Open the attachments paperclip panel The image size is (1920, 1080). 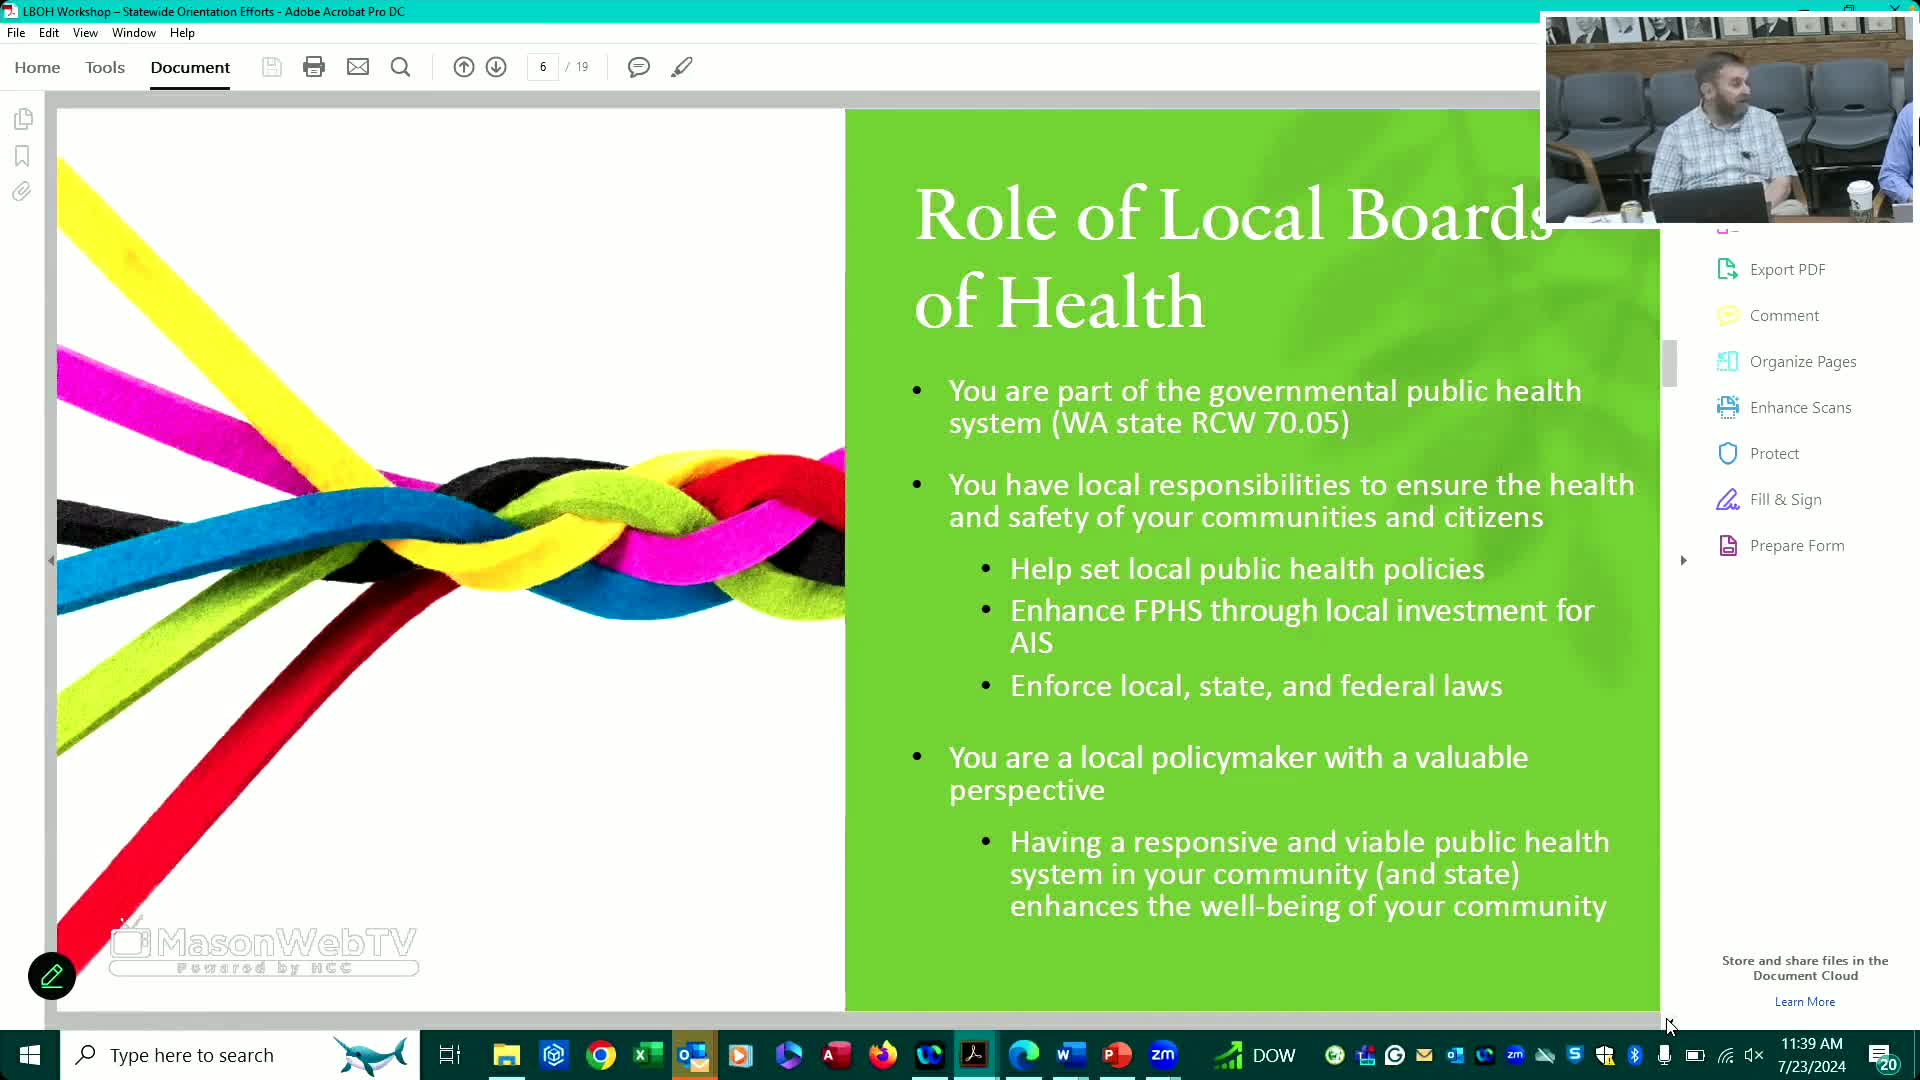tap(22, 191)
